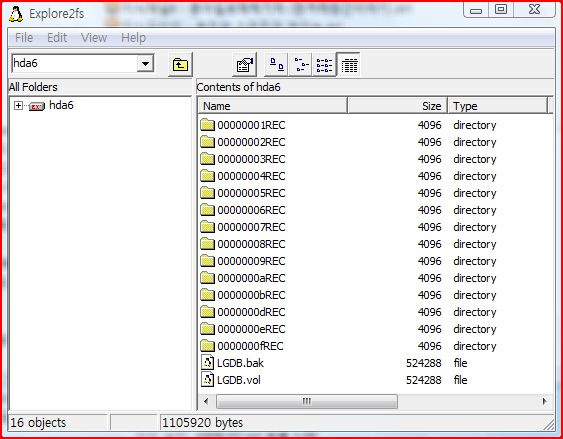
Task: Select the Details view button
Action: tap(349, 65)
